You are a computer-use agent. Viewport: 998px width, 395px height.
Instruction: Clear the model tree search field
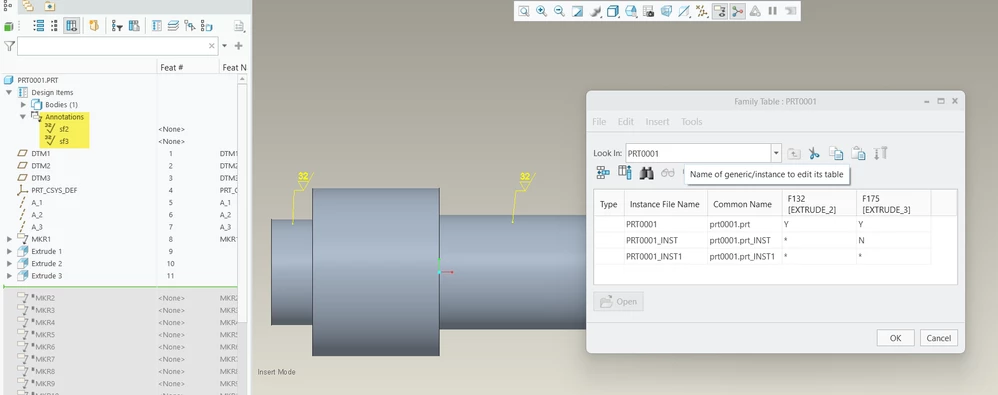(x=212, y=46)
